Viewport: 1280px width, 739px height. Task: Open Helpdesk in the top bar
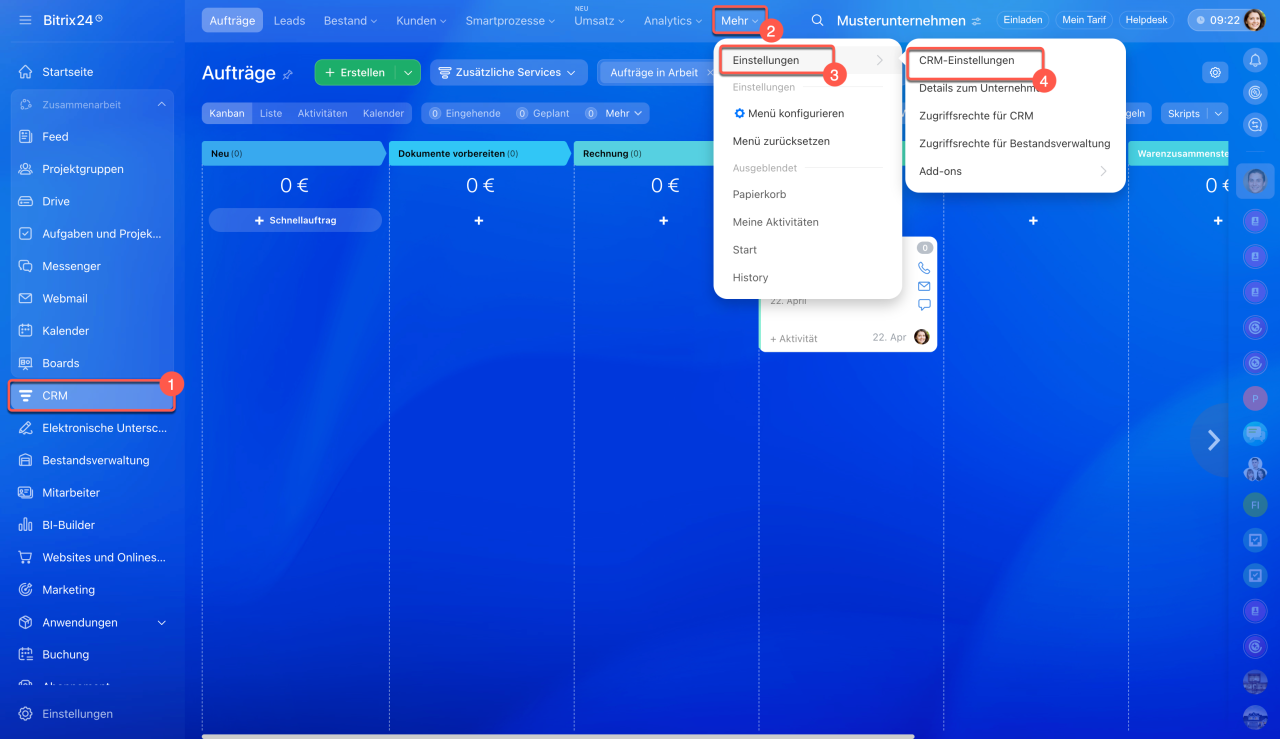coord(1148,20)
